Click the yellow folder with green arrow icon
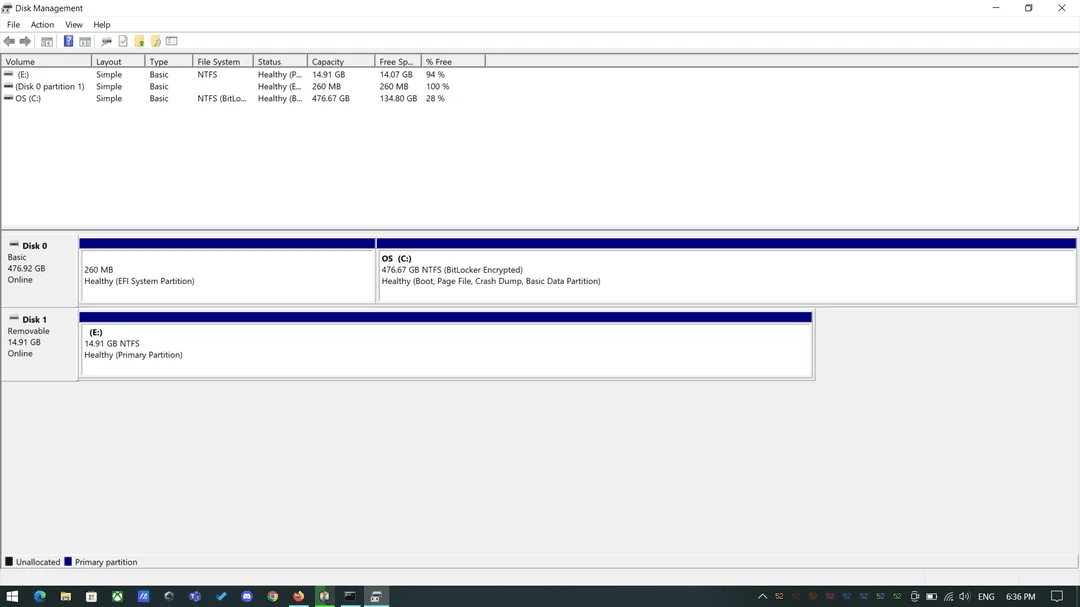Image resolution: width=1080 pixels, height=607 pixels. coord(140,41)
